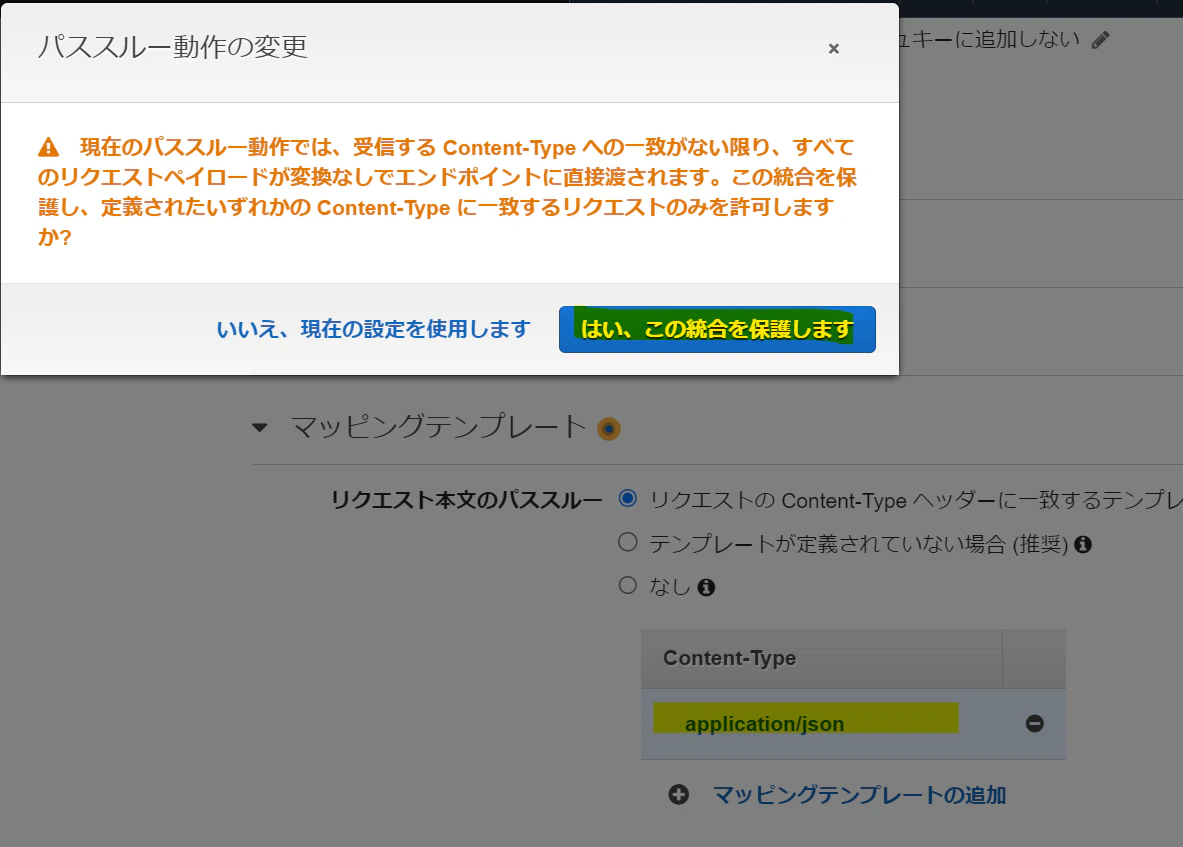Click the pencil edit icon beside キーに追加しない
Viewport: 1183px width, 847px height.
[1101, 40]
